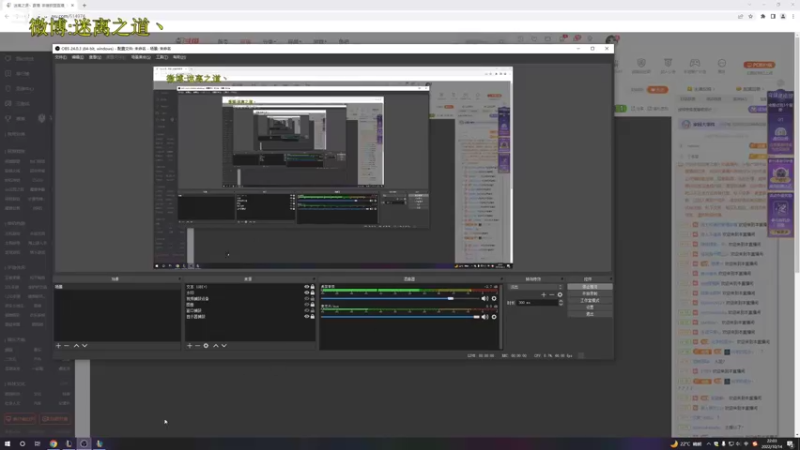Select 视频捕获设备 in the Sources list
Screen dimensions: 800x450
coord(197,298)
